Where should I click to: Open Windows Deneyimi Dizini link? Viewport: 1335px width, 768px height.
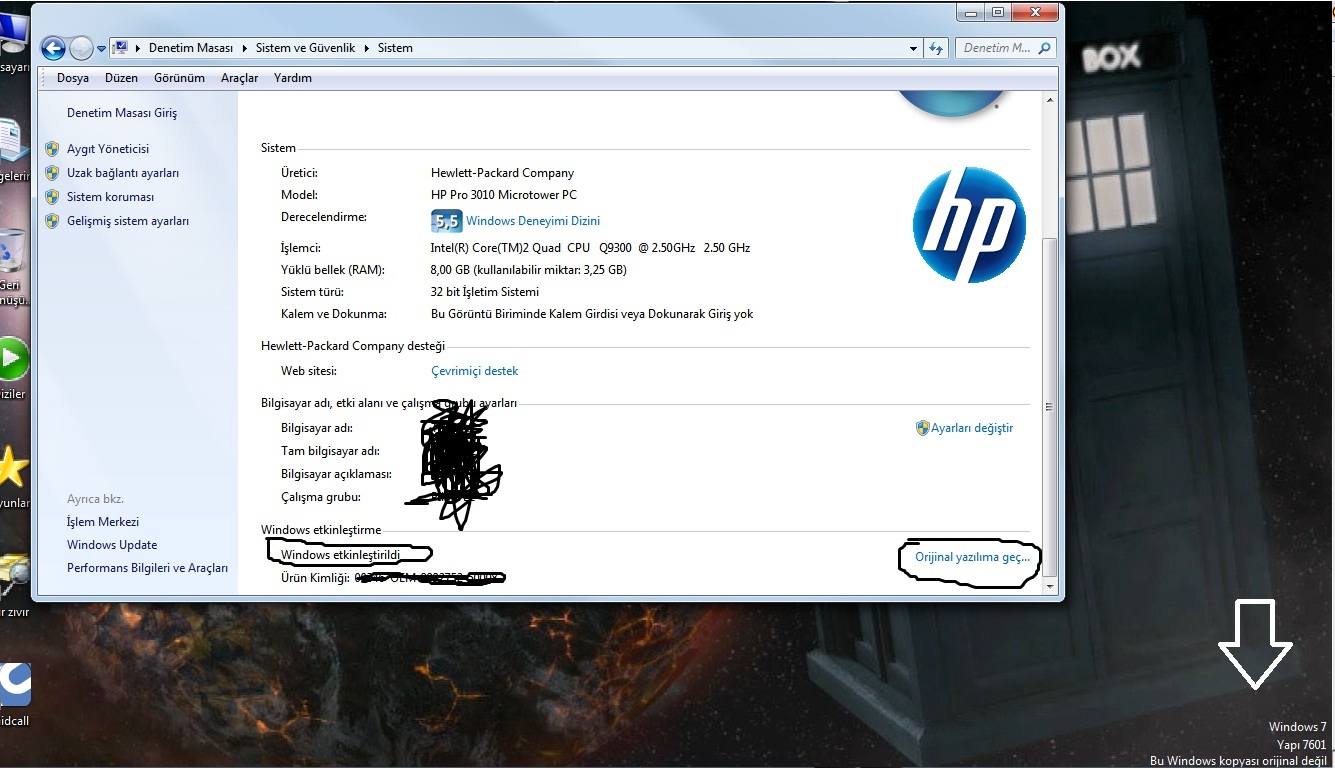[533, 221]
